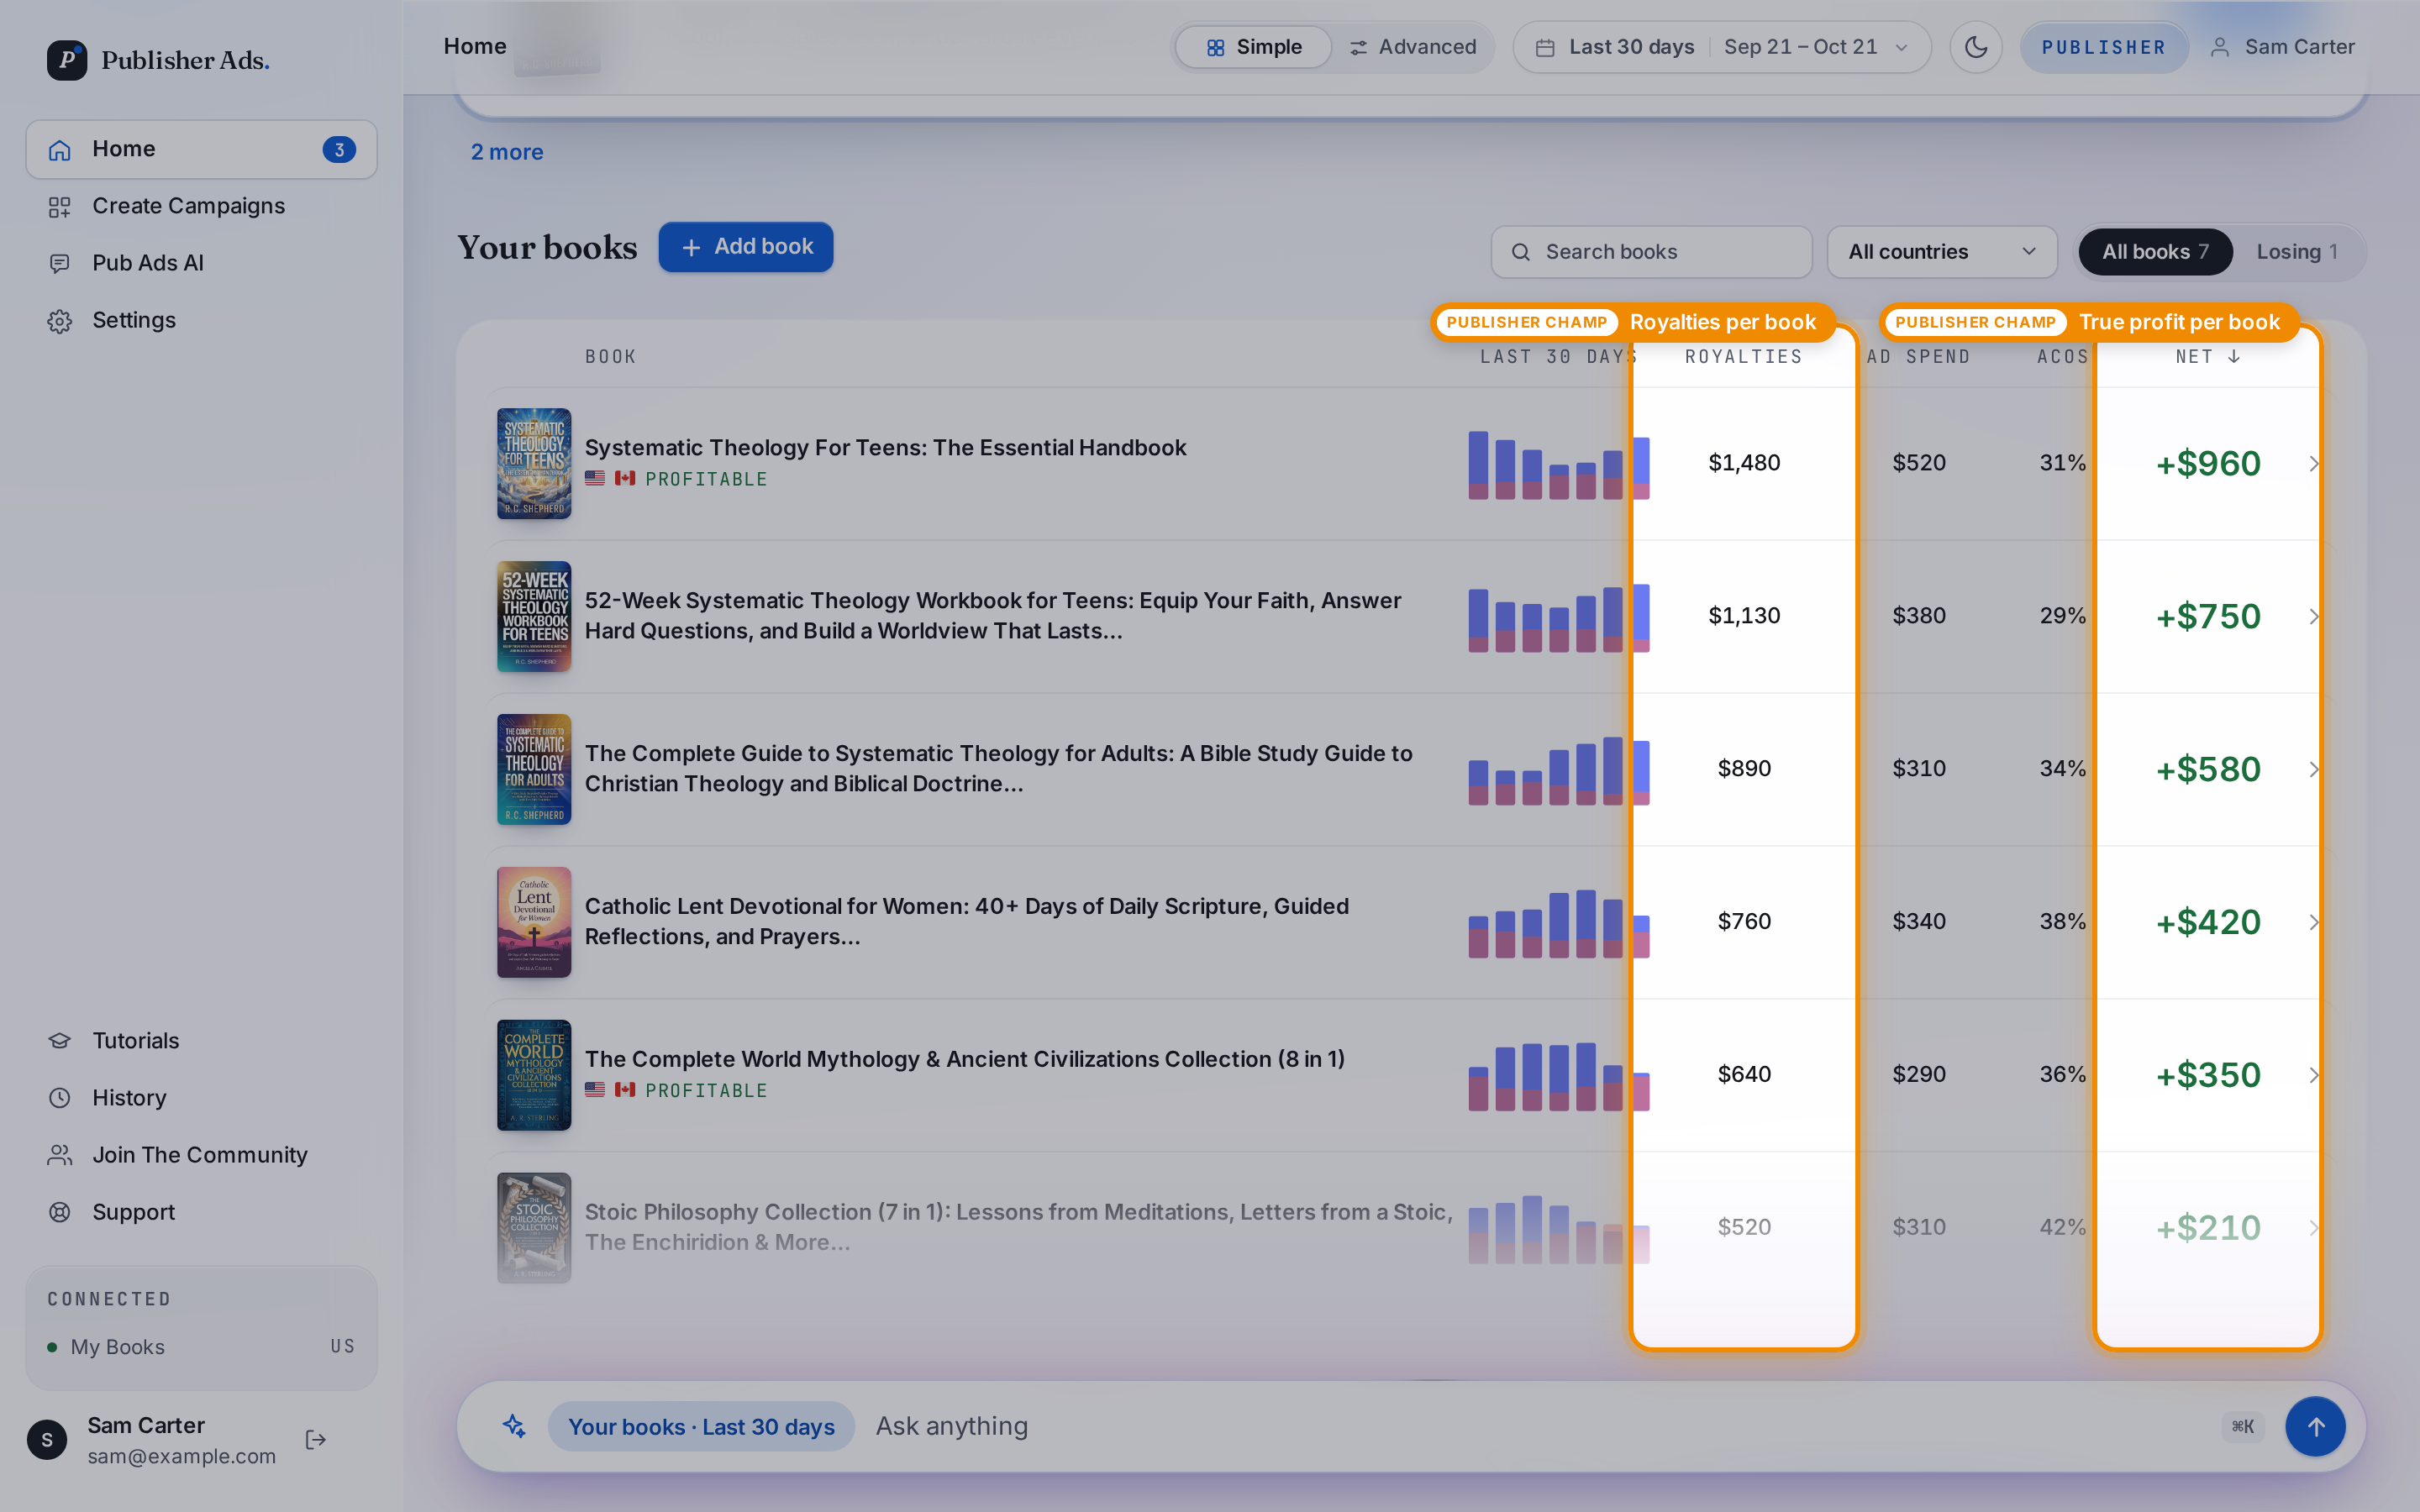Viewport: 2420px width, 1512px height.
Task: Filter to Losing 1 books
Action: pyautogui.click(x=2297, y=252)
